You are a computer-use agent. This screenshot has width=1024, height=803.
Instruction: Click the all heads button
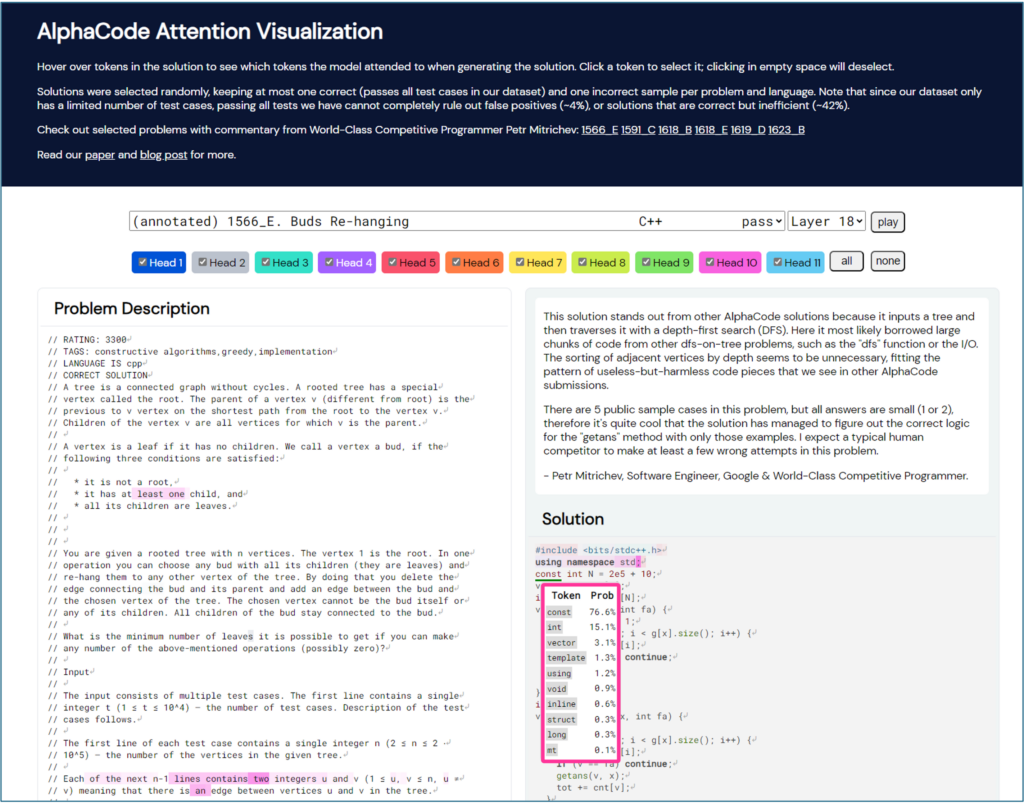click(x=846, y=260)
